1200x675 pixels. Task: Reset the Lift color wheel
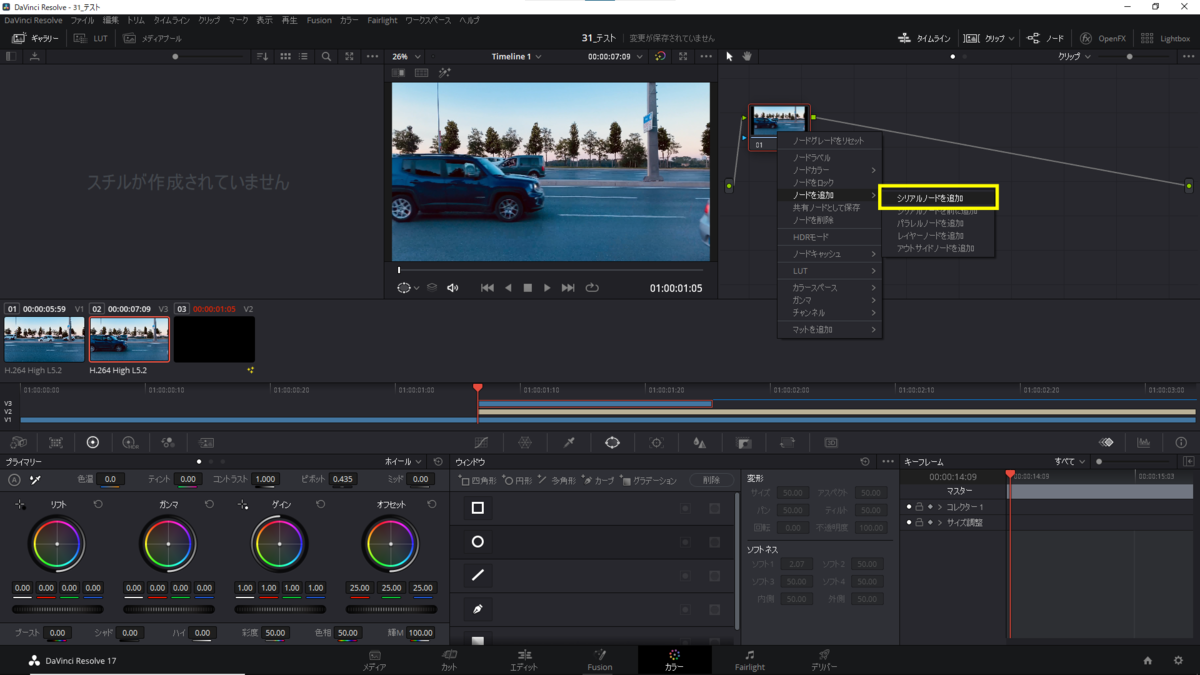(98, 505)
